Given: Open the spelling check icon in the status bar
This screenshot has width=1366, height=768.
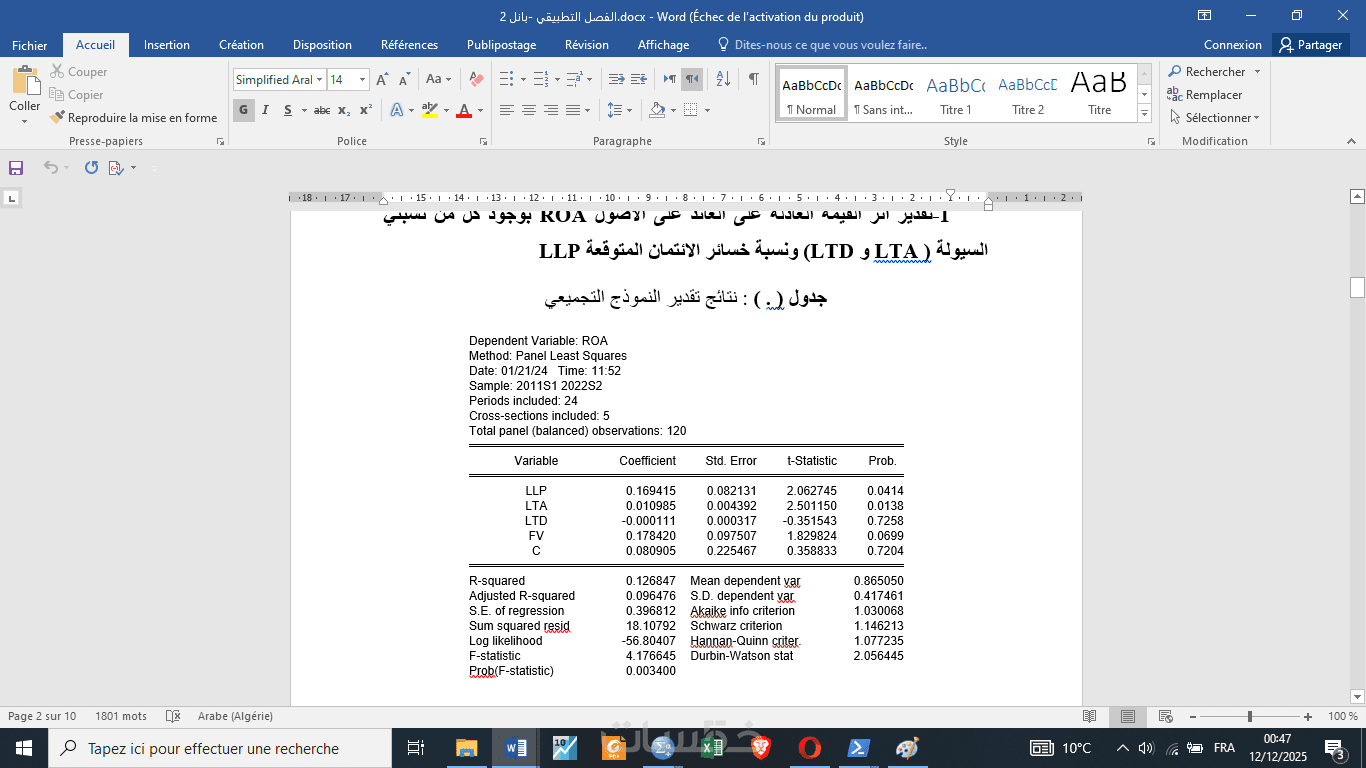Looking at the screenshot, I should (x=173, y=716).
